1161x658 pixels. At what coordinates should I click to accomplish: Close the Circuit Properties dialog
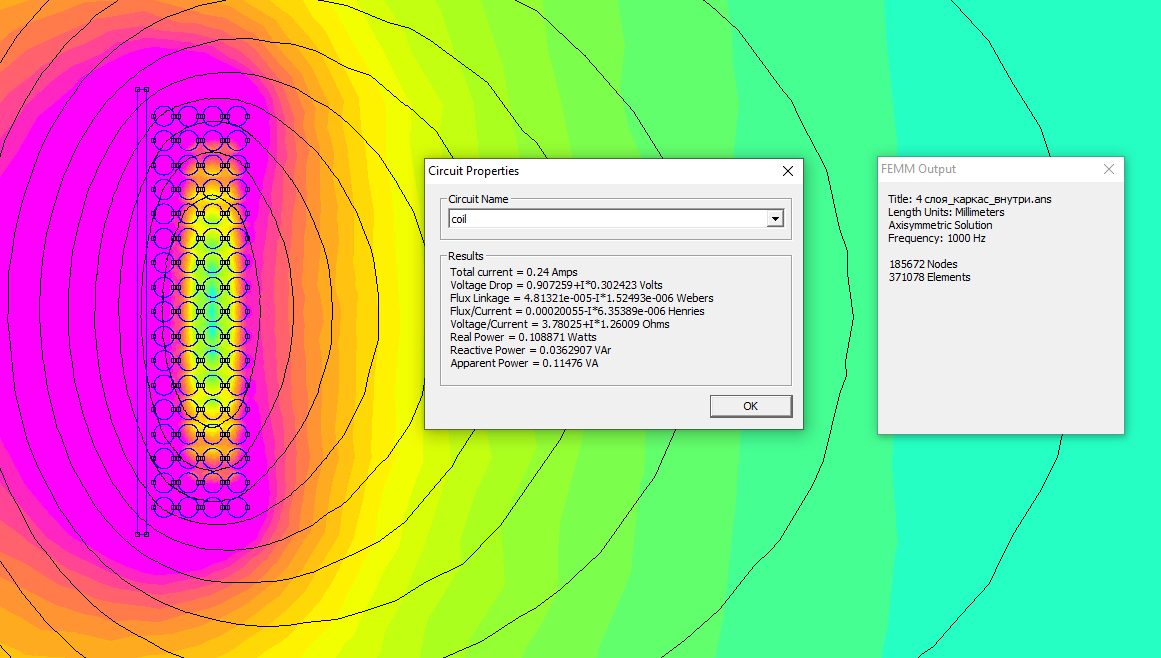click(x=788, y=171)
